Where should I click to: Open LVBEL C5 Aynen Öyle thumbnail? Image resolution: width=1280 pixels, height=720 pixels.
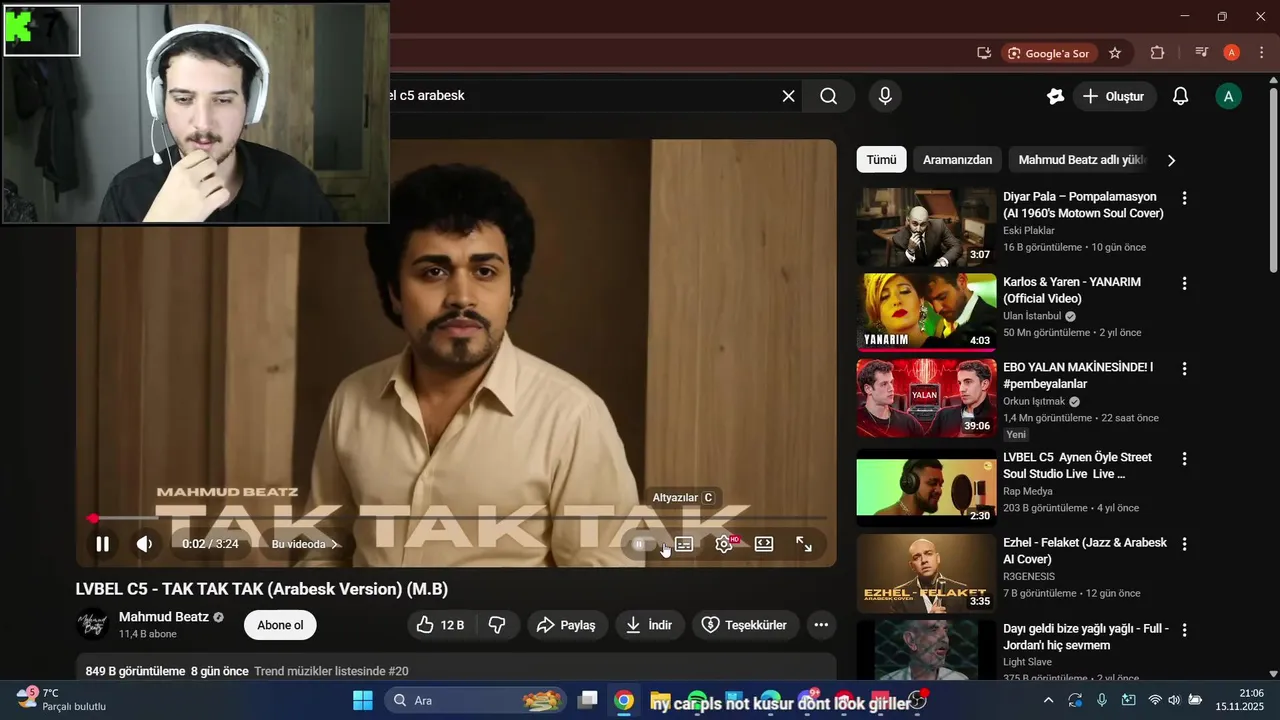tap(926, 487)
